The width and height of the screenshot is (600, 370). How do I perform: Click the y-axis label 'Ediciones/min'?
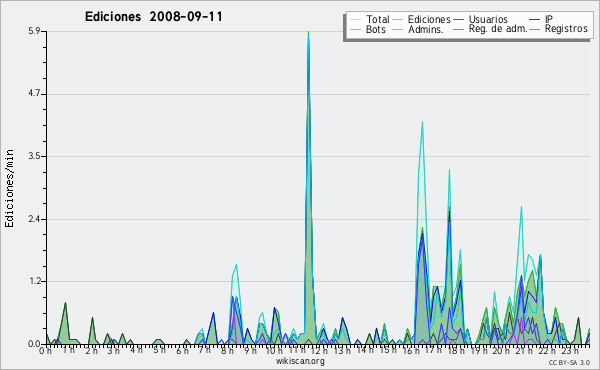[x=9, y=188]
